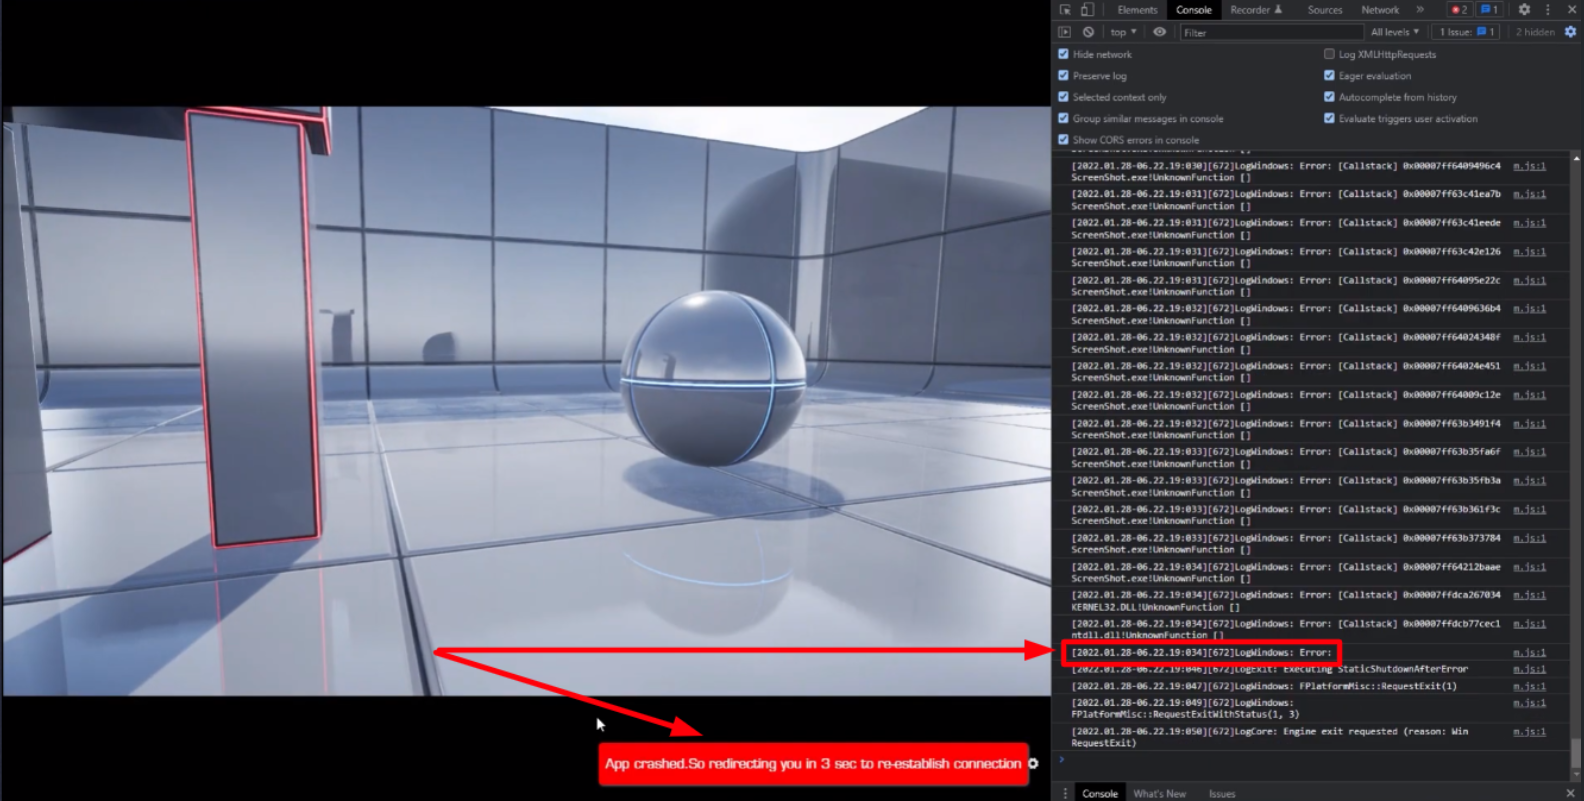1584x801 pixels.
Task: Click the blue console settings gear
Action: (1570, 32)
